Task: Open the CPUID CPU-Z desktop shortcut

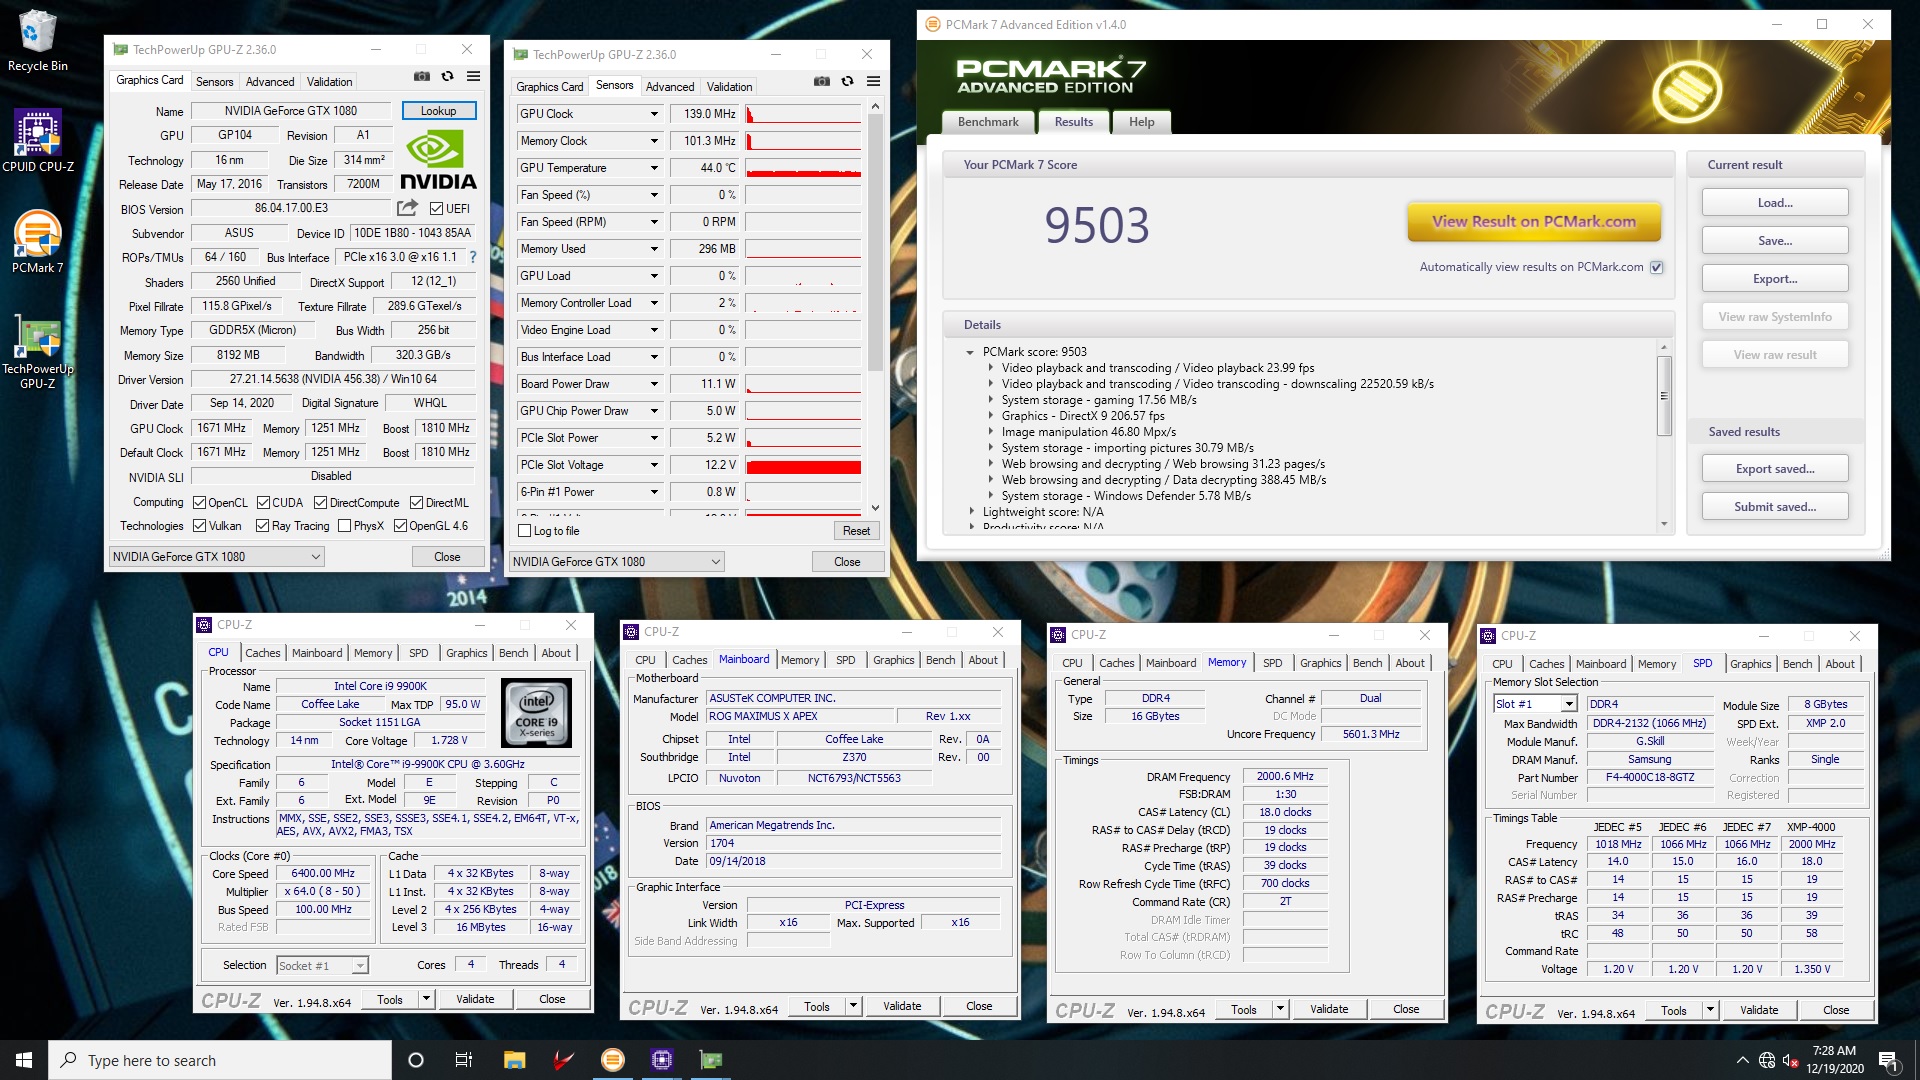Action: coord(38,141)
